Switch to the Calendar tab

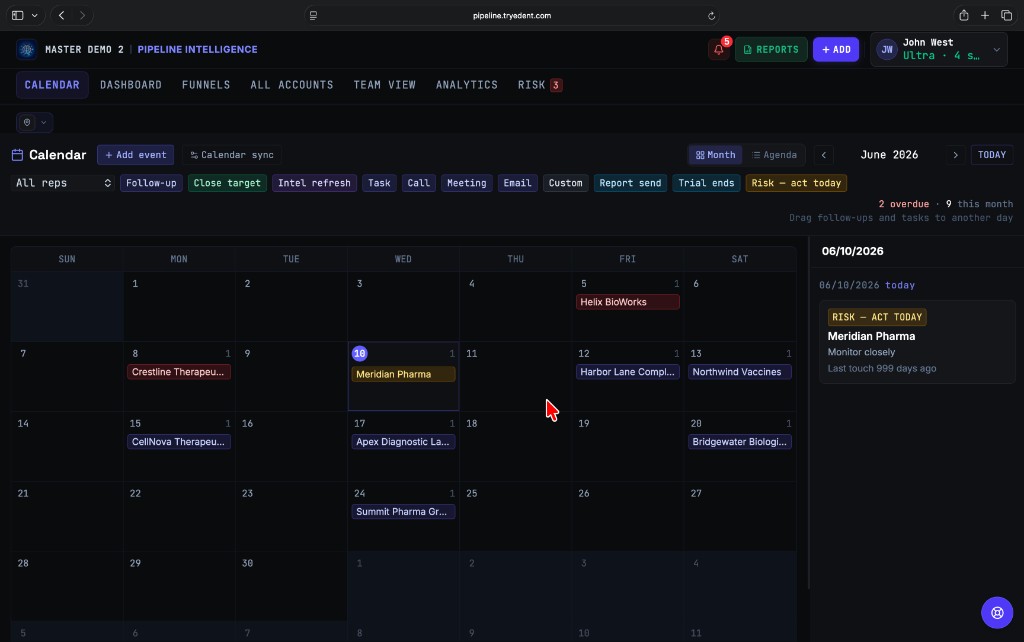pos(52,85)
